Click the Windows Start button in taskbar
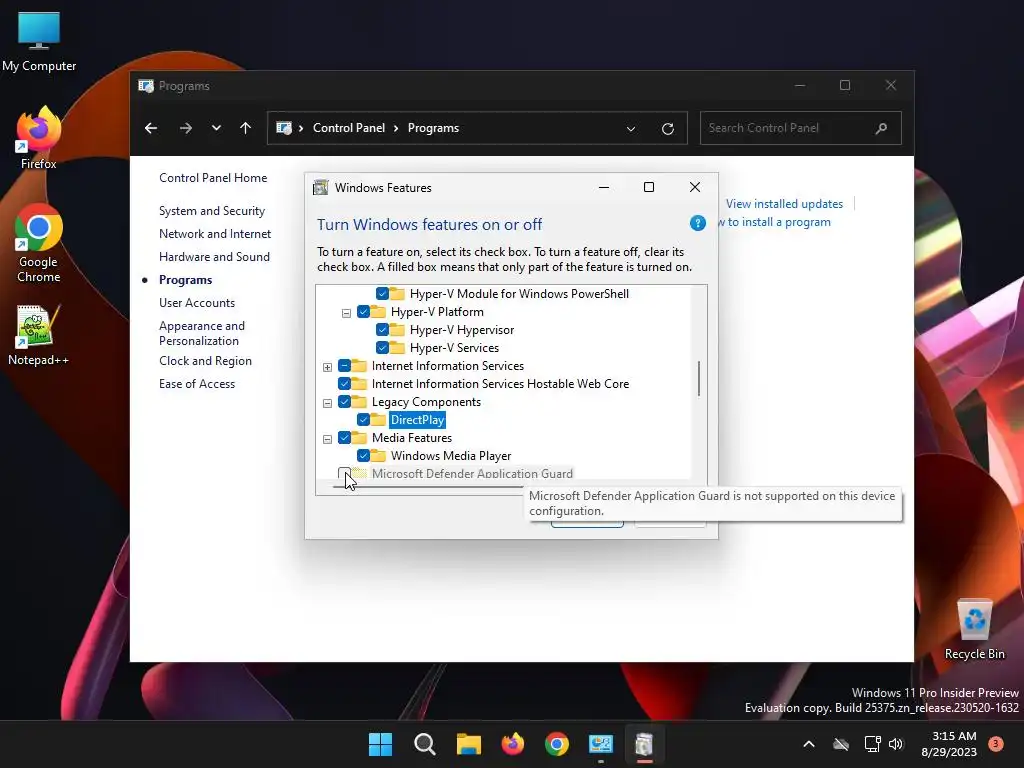1024x768 pixels. click(380, 744)
